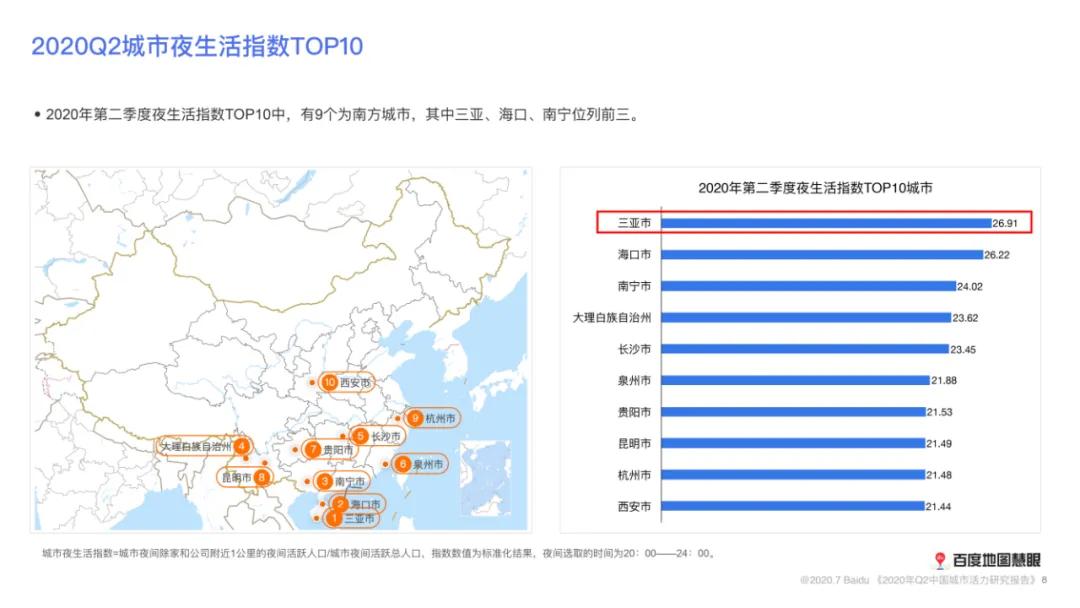The height and width of the screenshot is (608, 1080).
Task: Open the slide heading 2020Q2城市夜生活指数TOP10
Action: [198, 45]
